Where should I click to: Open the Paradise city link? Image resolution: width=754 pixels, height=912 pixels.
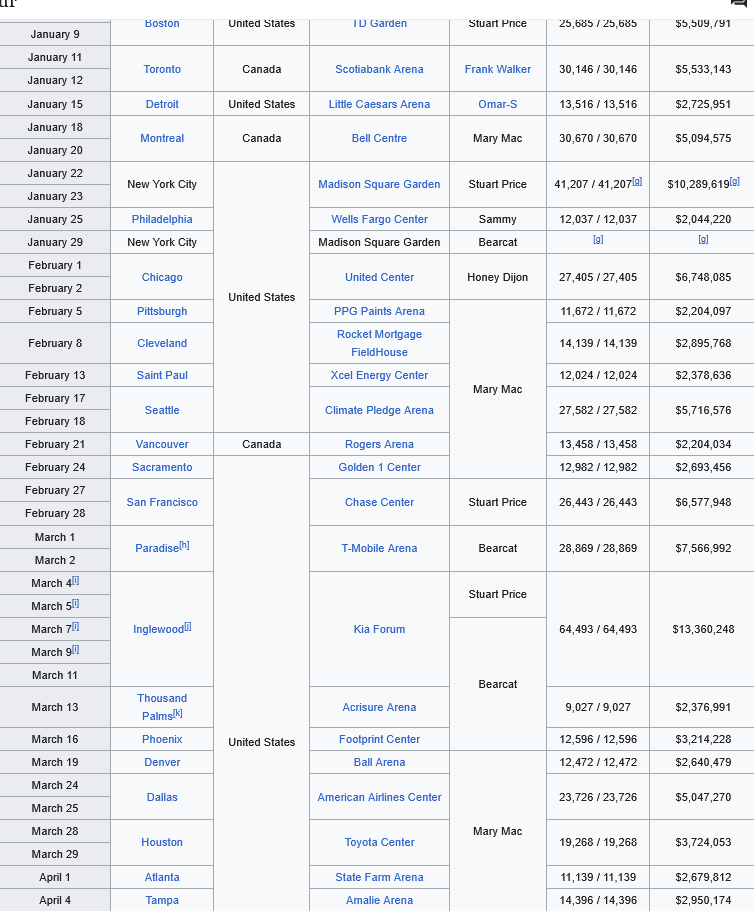pos(157,548)
